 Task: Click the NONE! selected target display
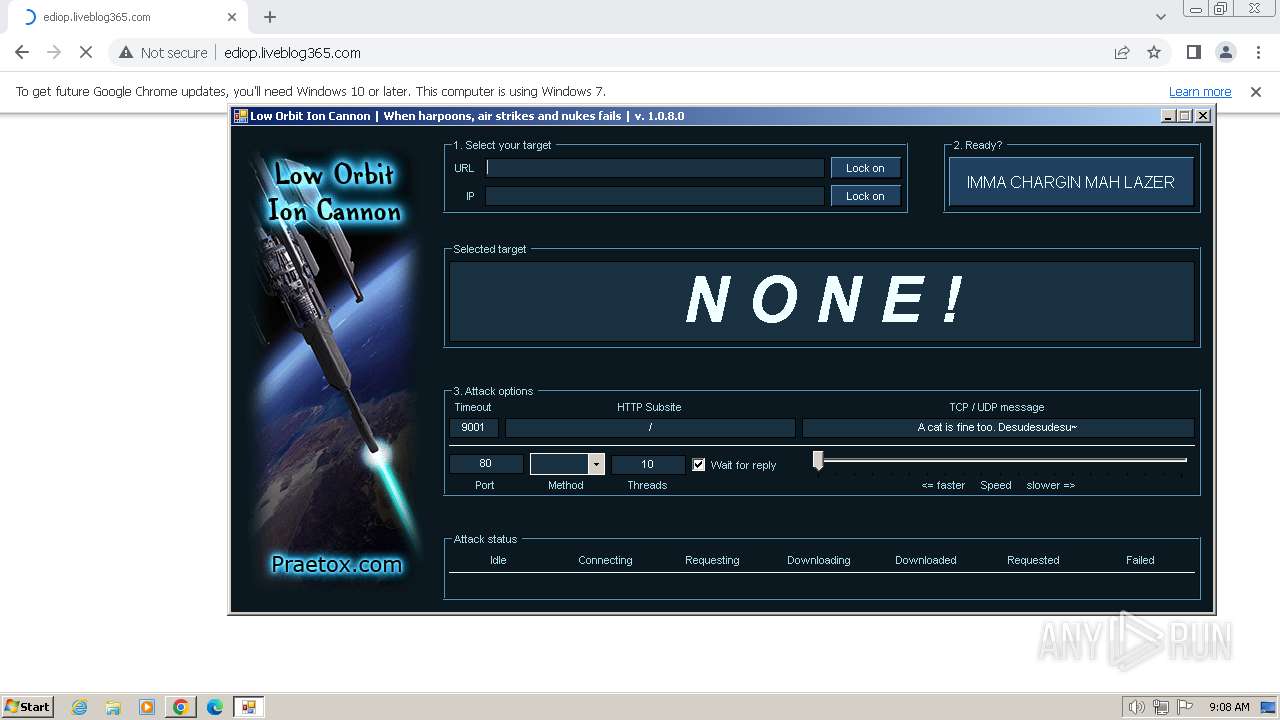pos(822,301)
